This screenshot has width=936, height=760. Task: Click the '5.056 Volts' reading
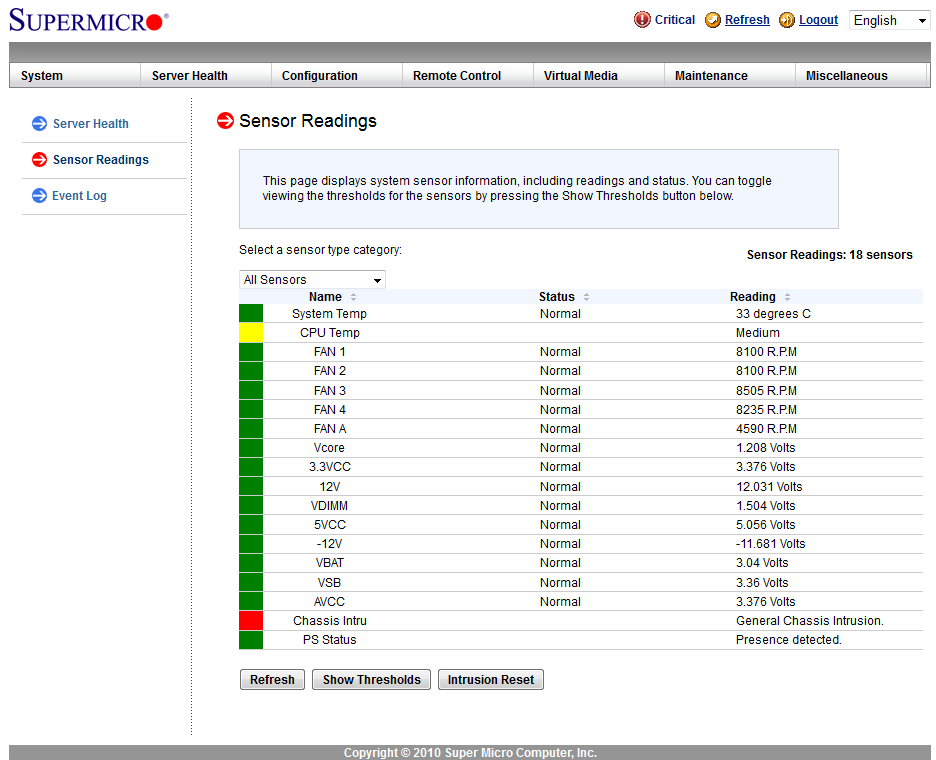765,525
